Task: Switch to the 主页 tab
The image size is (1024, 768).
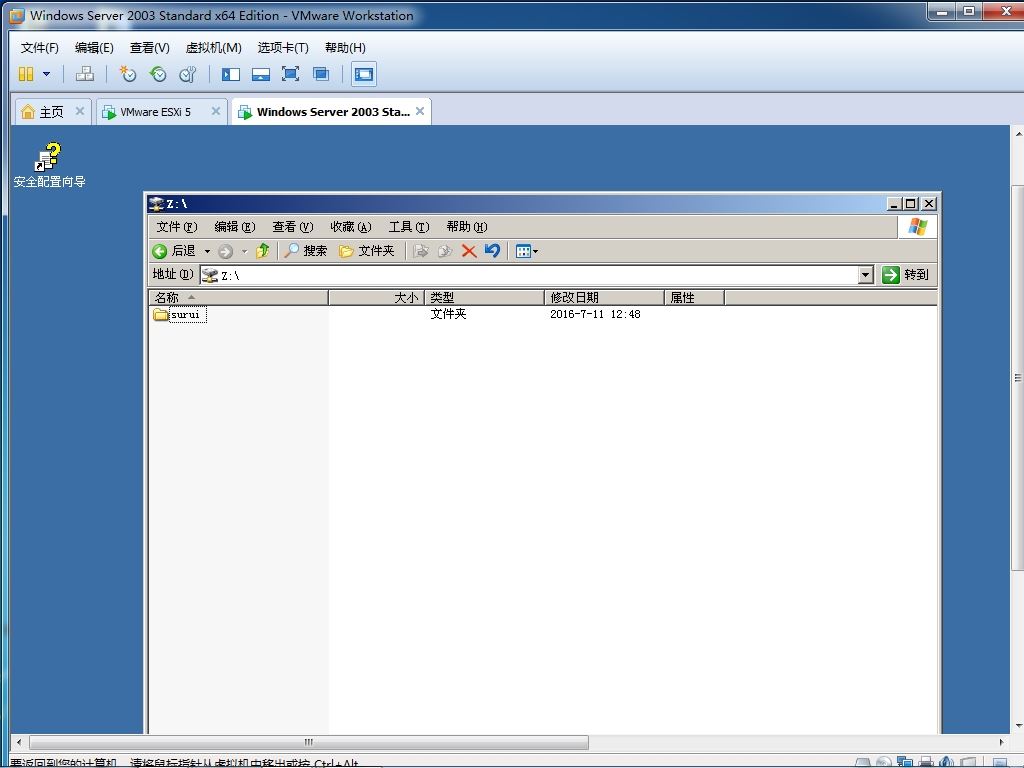Action: (51, 112)
